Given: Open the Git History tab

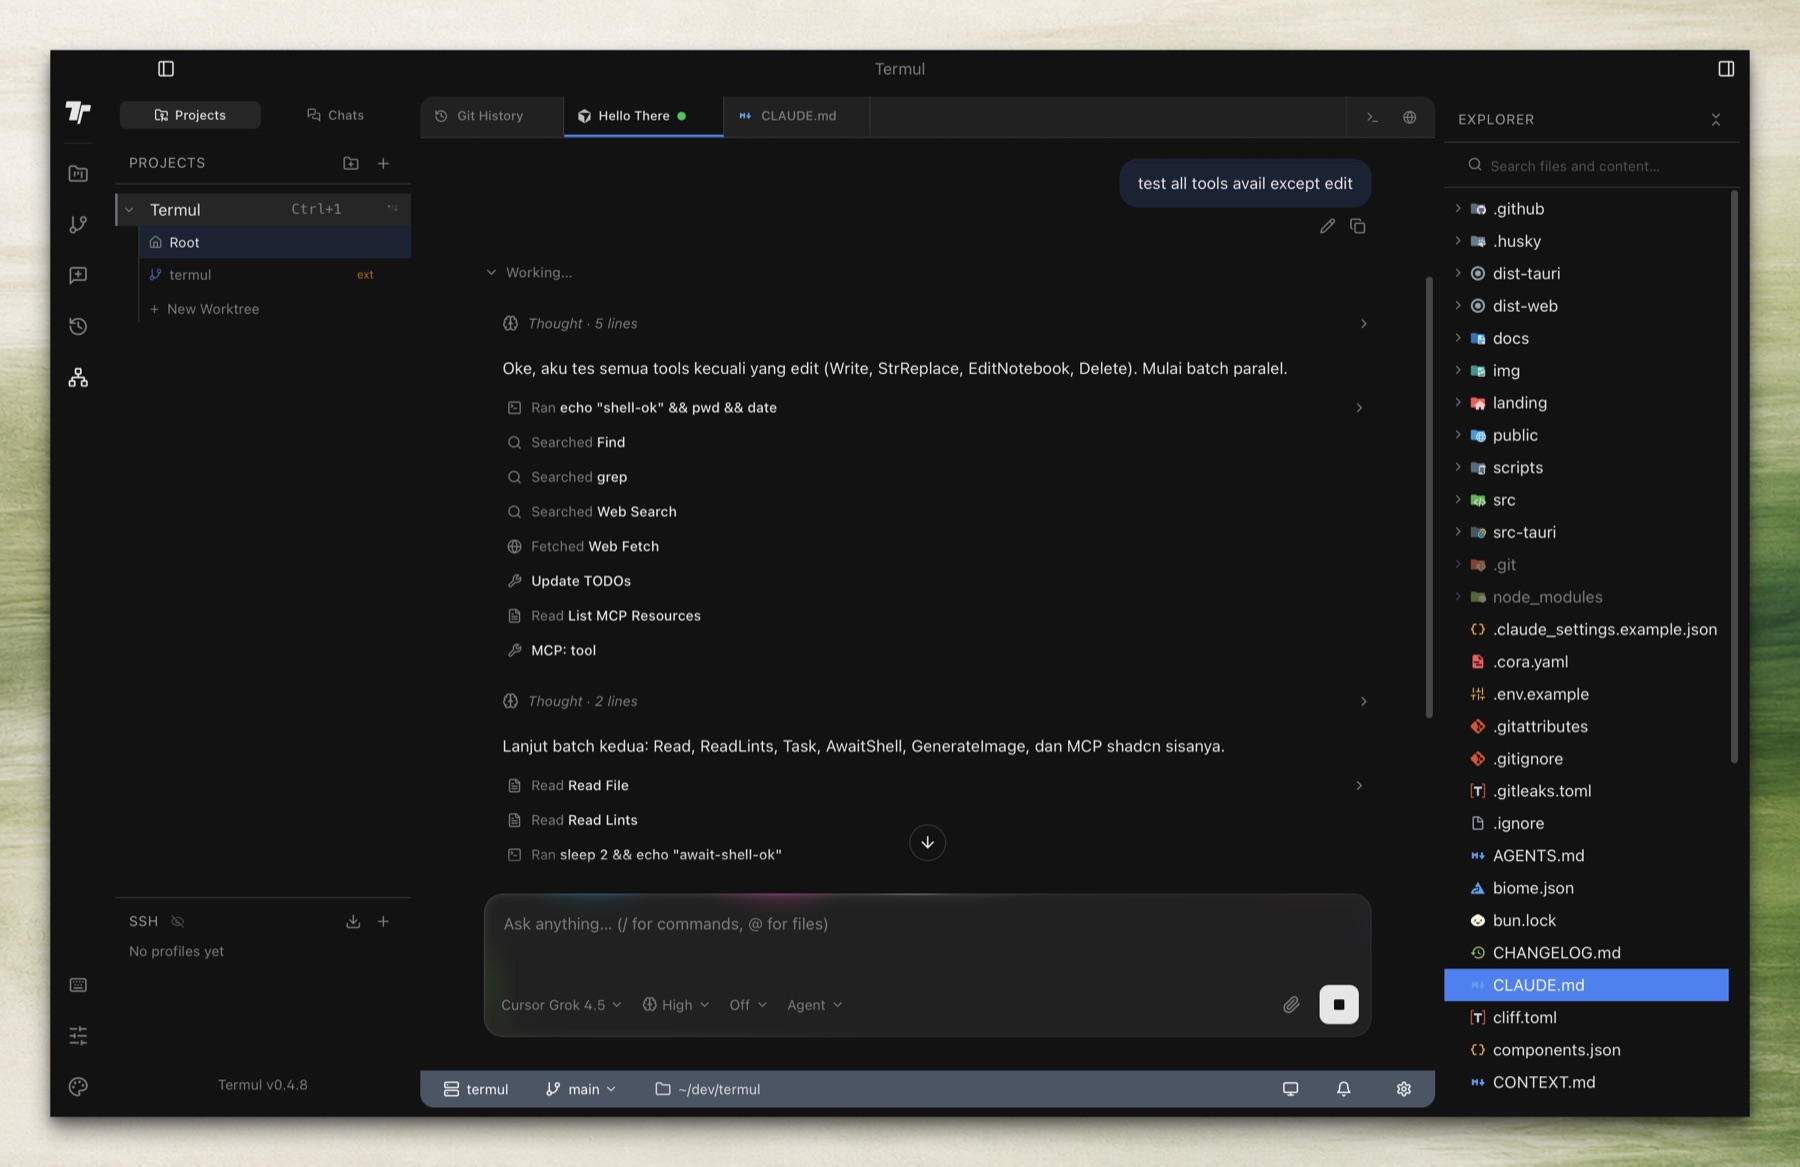Looking at the screenshot, I should tap(491, 116).
